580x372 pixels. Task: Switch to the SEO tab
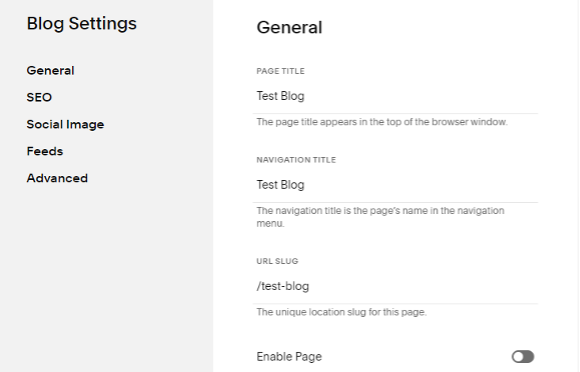click(39, 97)
